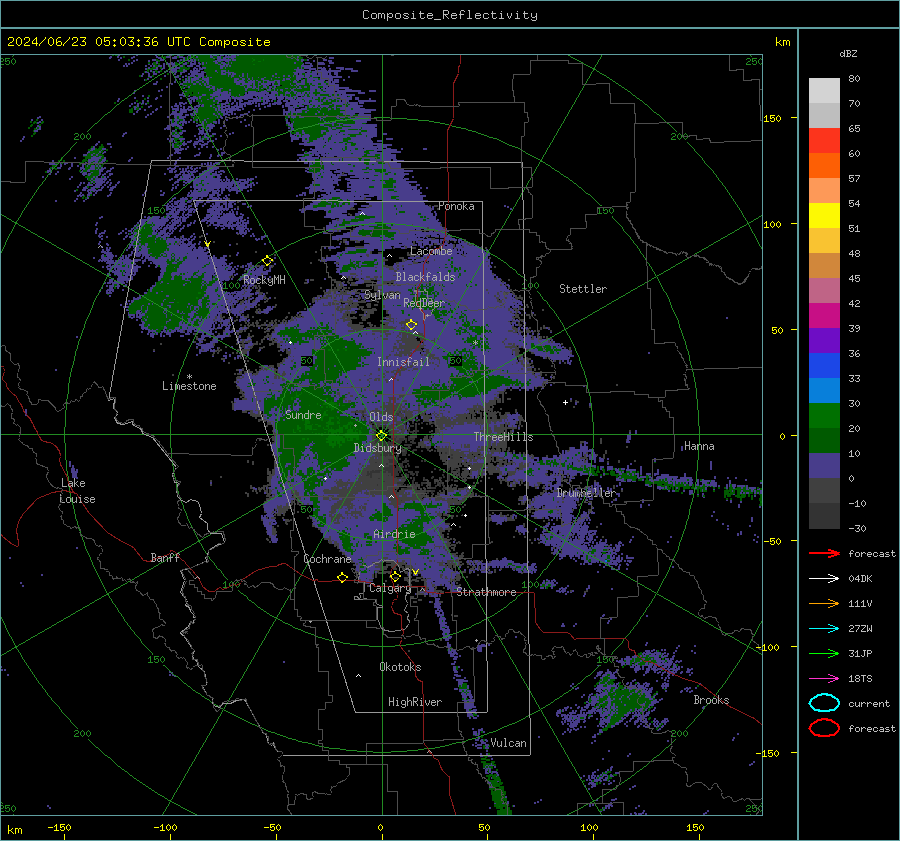The height and width of the screenshot is (841, 900).
Task: Click the cyan 'current' ellipse icon
Action: 824,703
